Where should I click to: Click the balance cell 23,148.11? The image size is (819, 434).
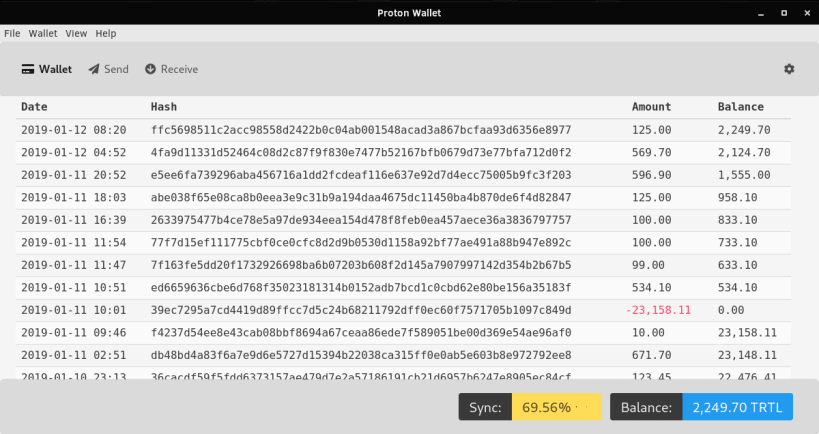[747, 355]
